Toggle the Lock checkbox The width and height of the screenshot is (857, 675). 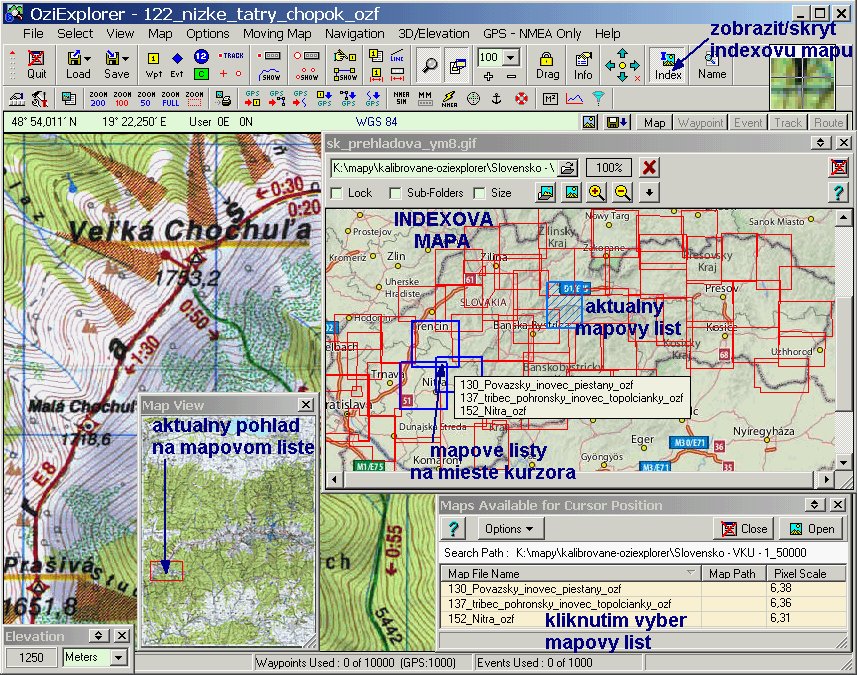click(337, 193)
